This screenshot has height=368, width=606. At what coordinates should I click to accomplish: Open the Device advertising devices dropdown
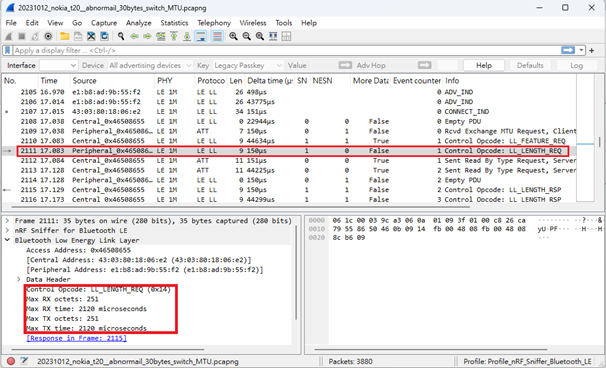(x=150, y=65)
